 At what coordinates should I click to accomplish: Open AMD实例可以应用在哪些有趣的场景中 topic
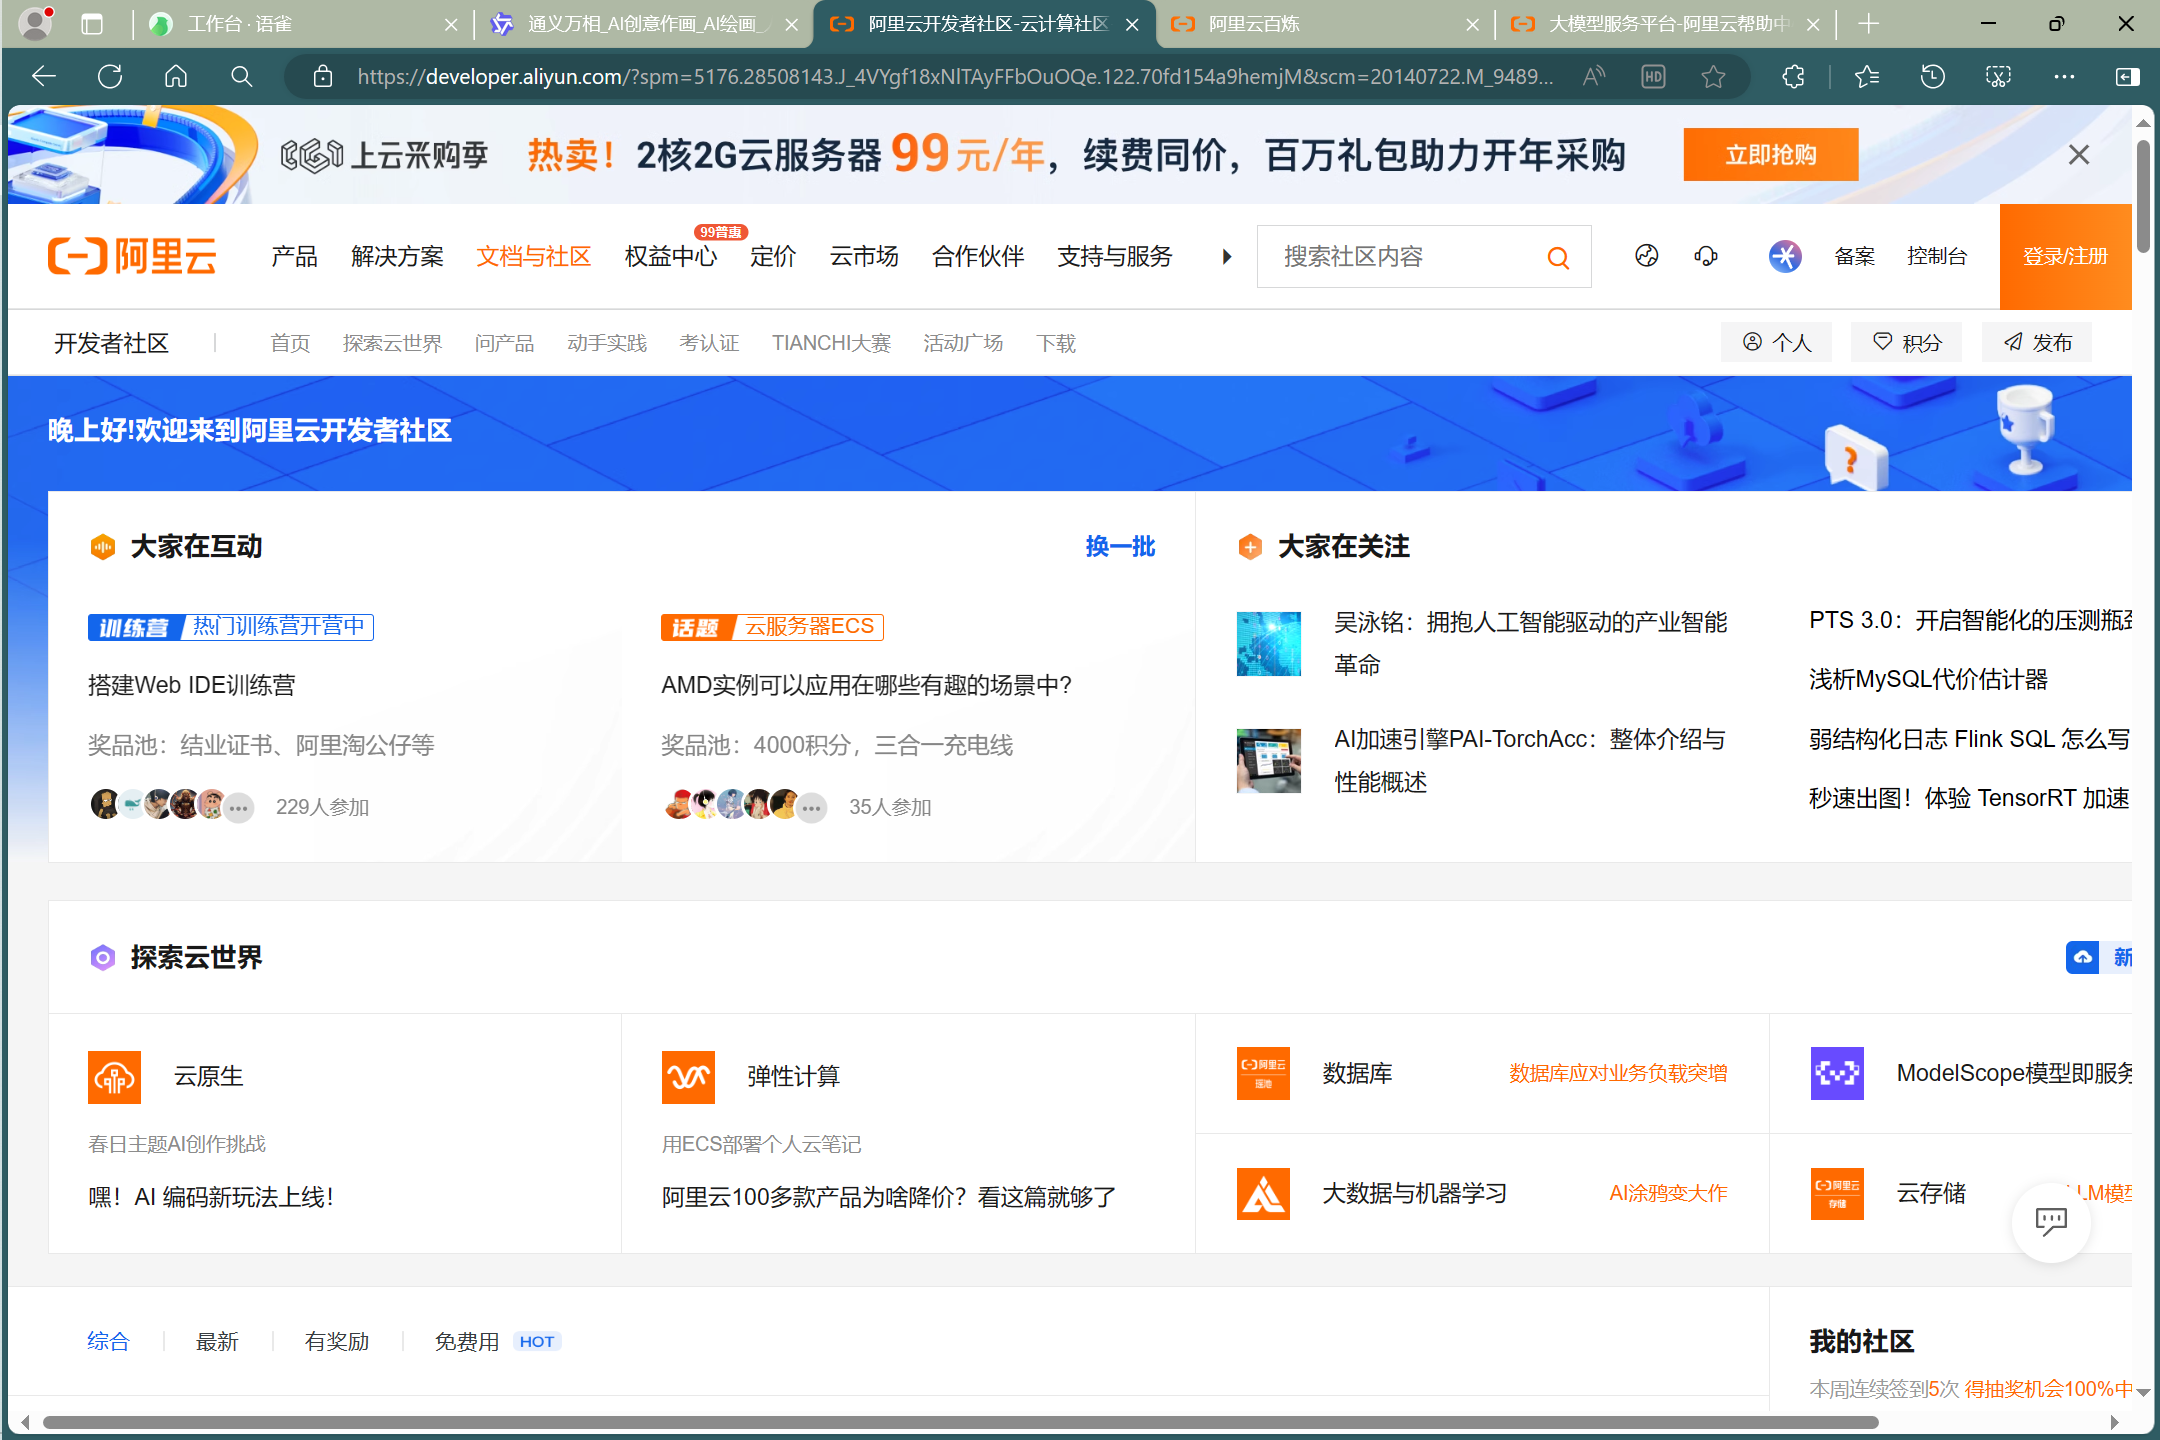click(866, 685)
